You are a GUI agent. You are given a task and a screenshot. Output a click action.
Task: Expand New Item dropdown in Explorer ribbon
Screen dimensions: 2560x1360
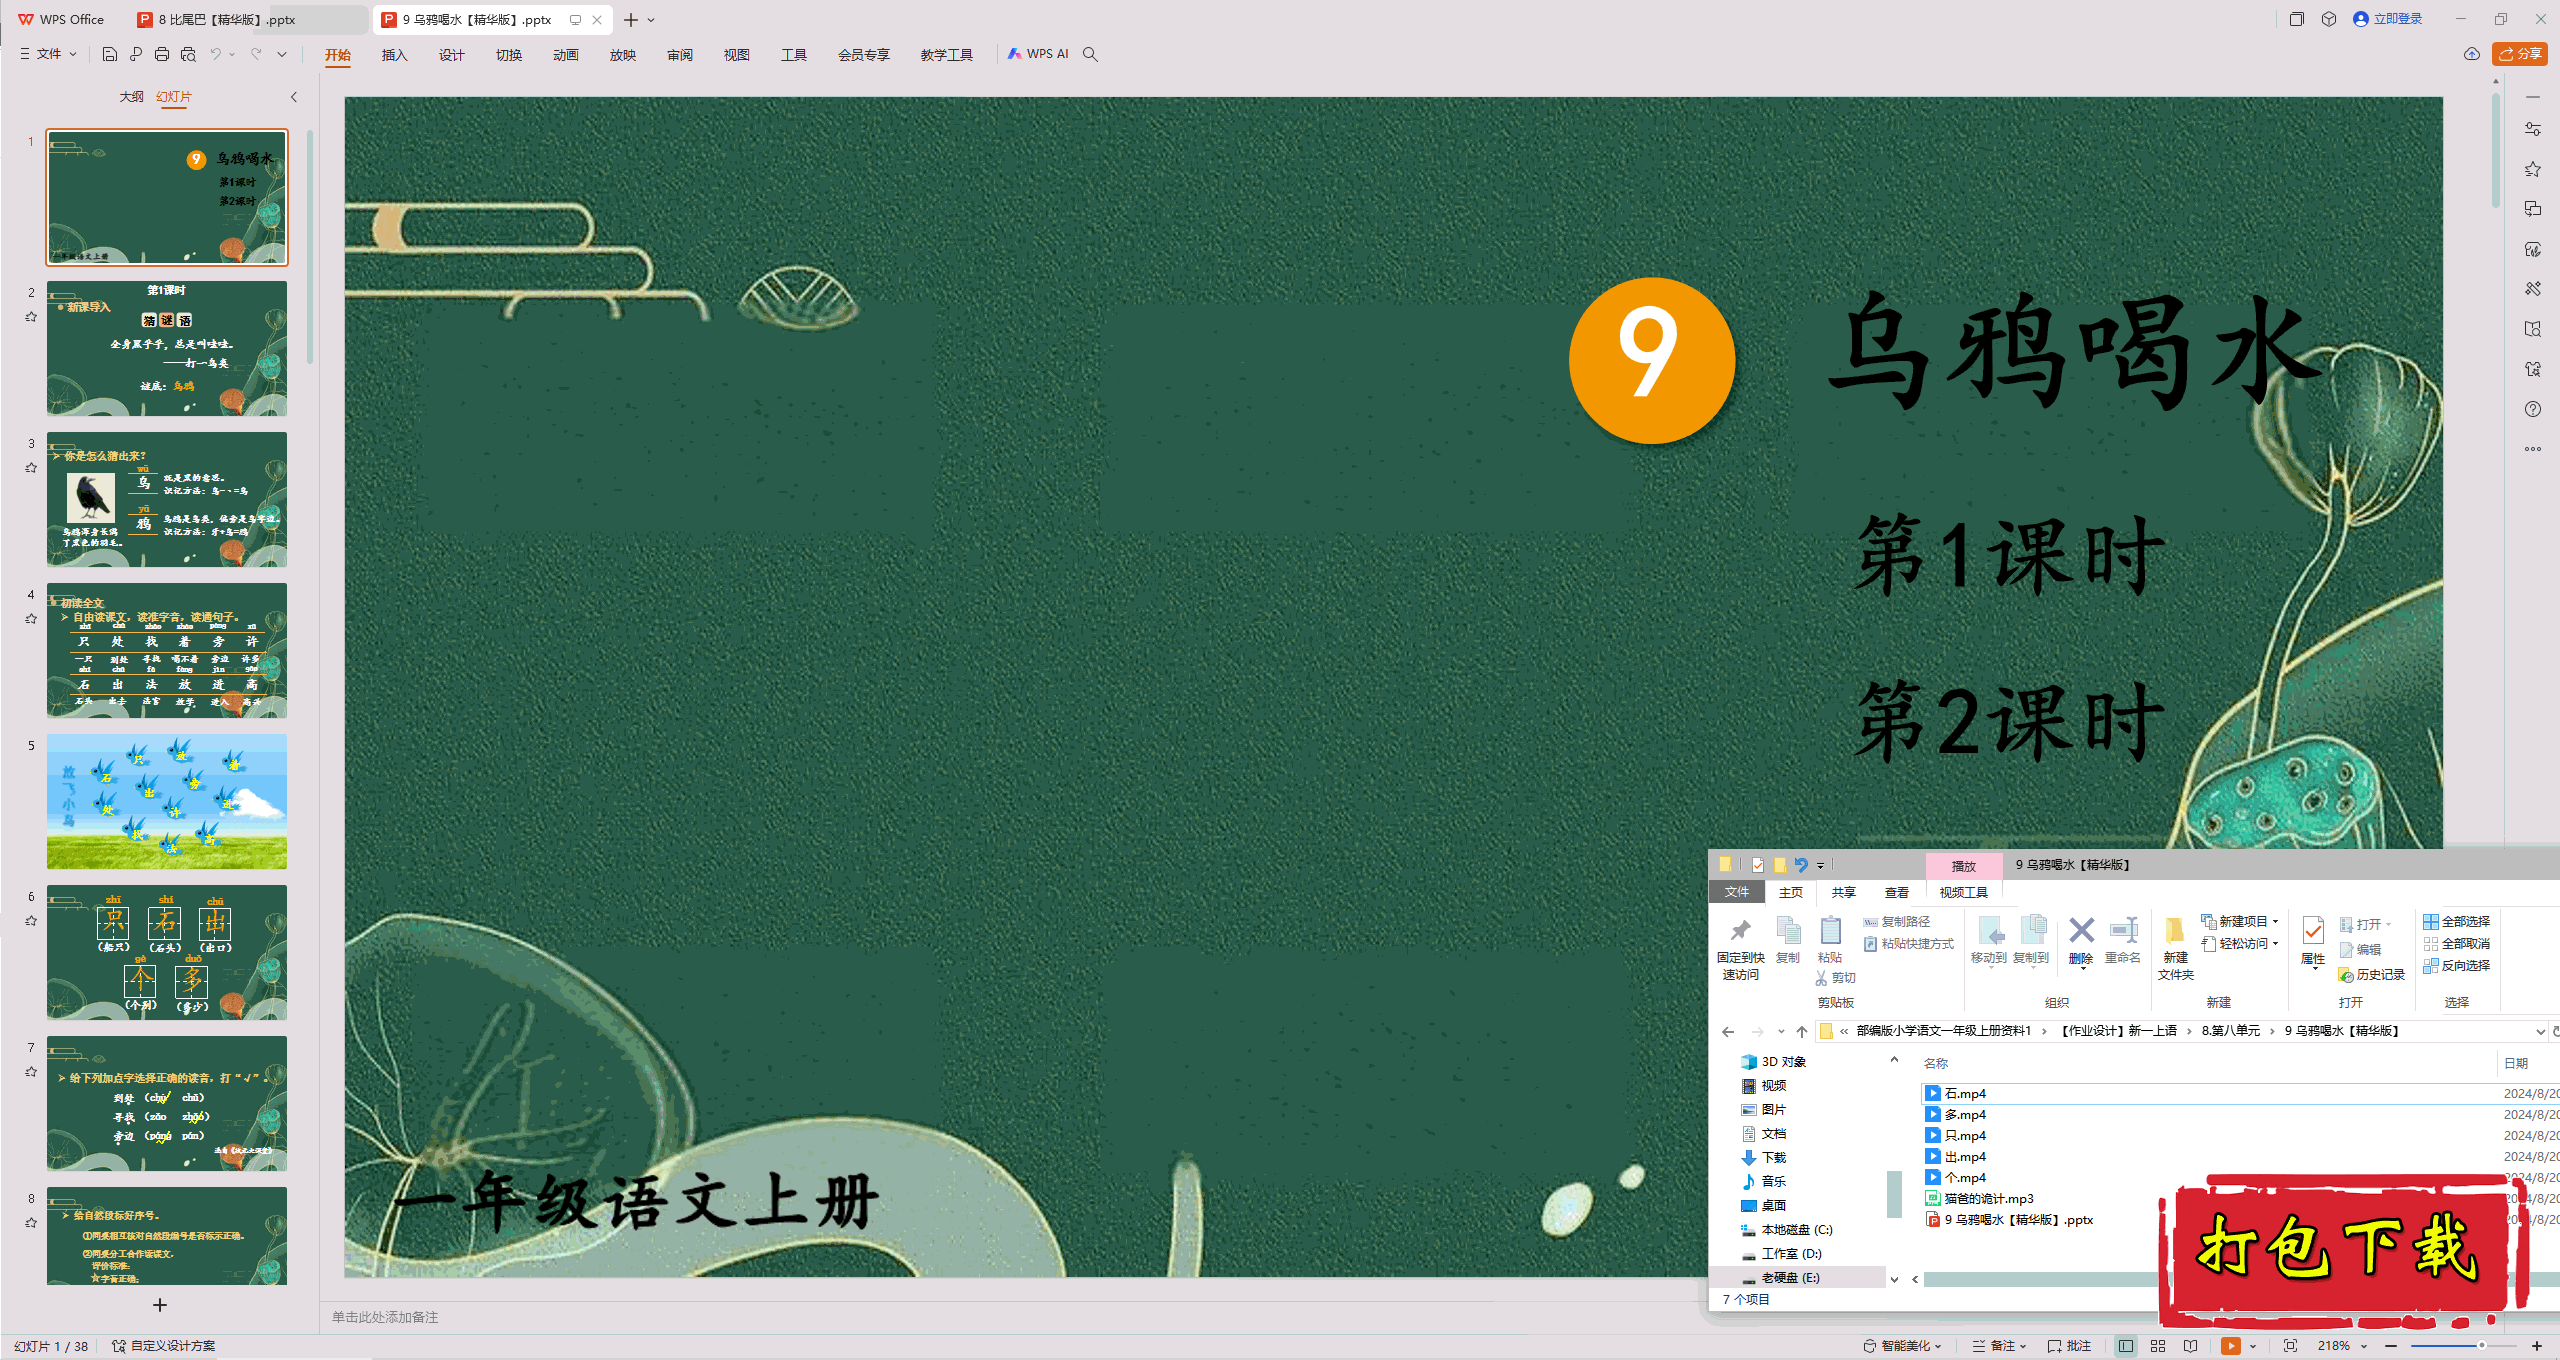[2275, 922]
